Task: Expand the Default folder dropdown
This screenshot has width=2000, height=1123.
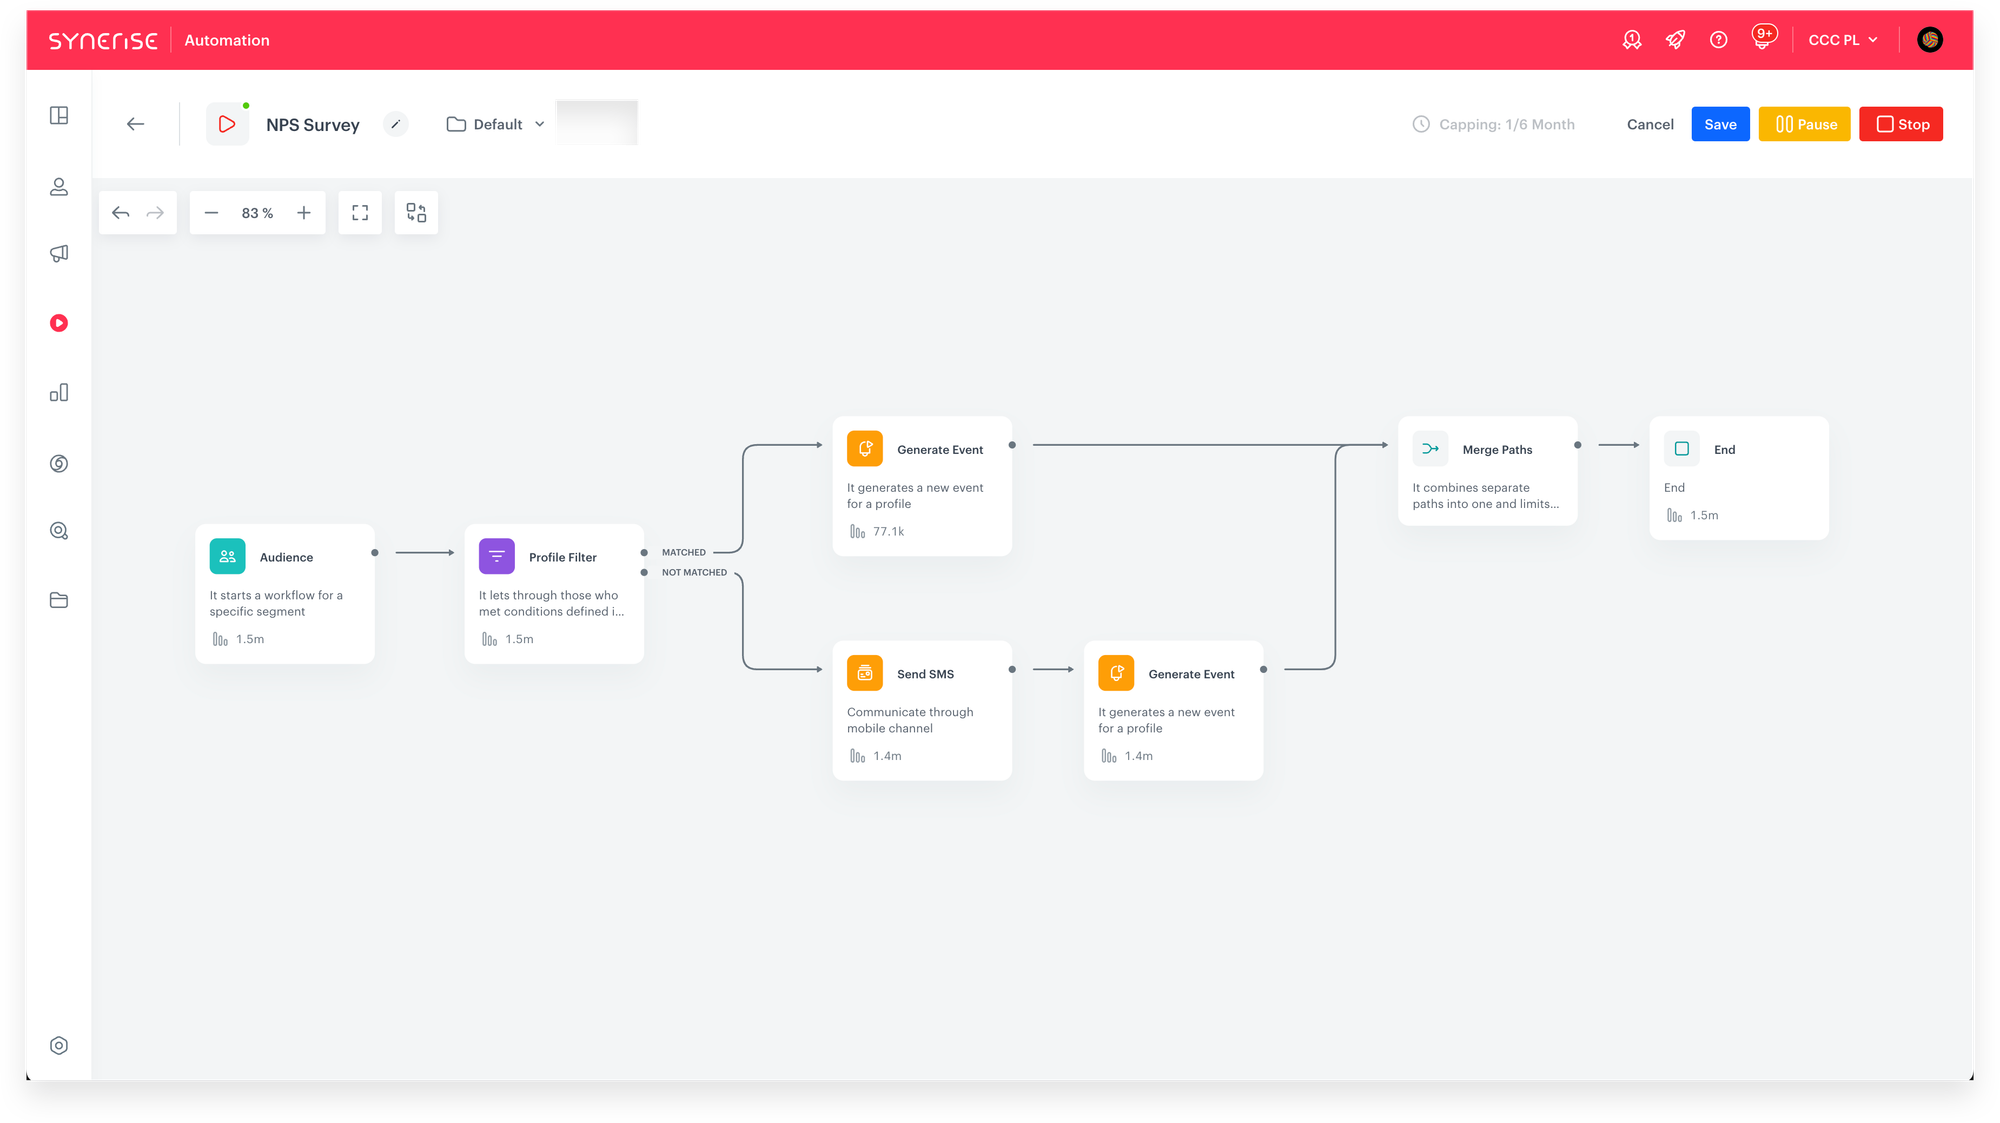Action: [x=496, y=124]
